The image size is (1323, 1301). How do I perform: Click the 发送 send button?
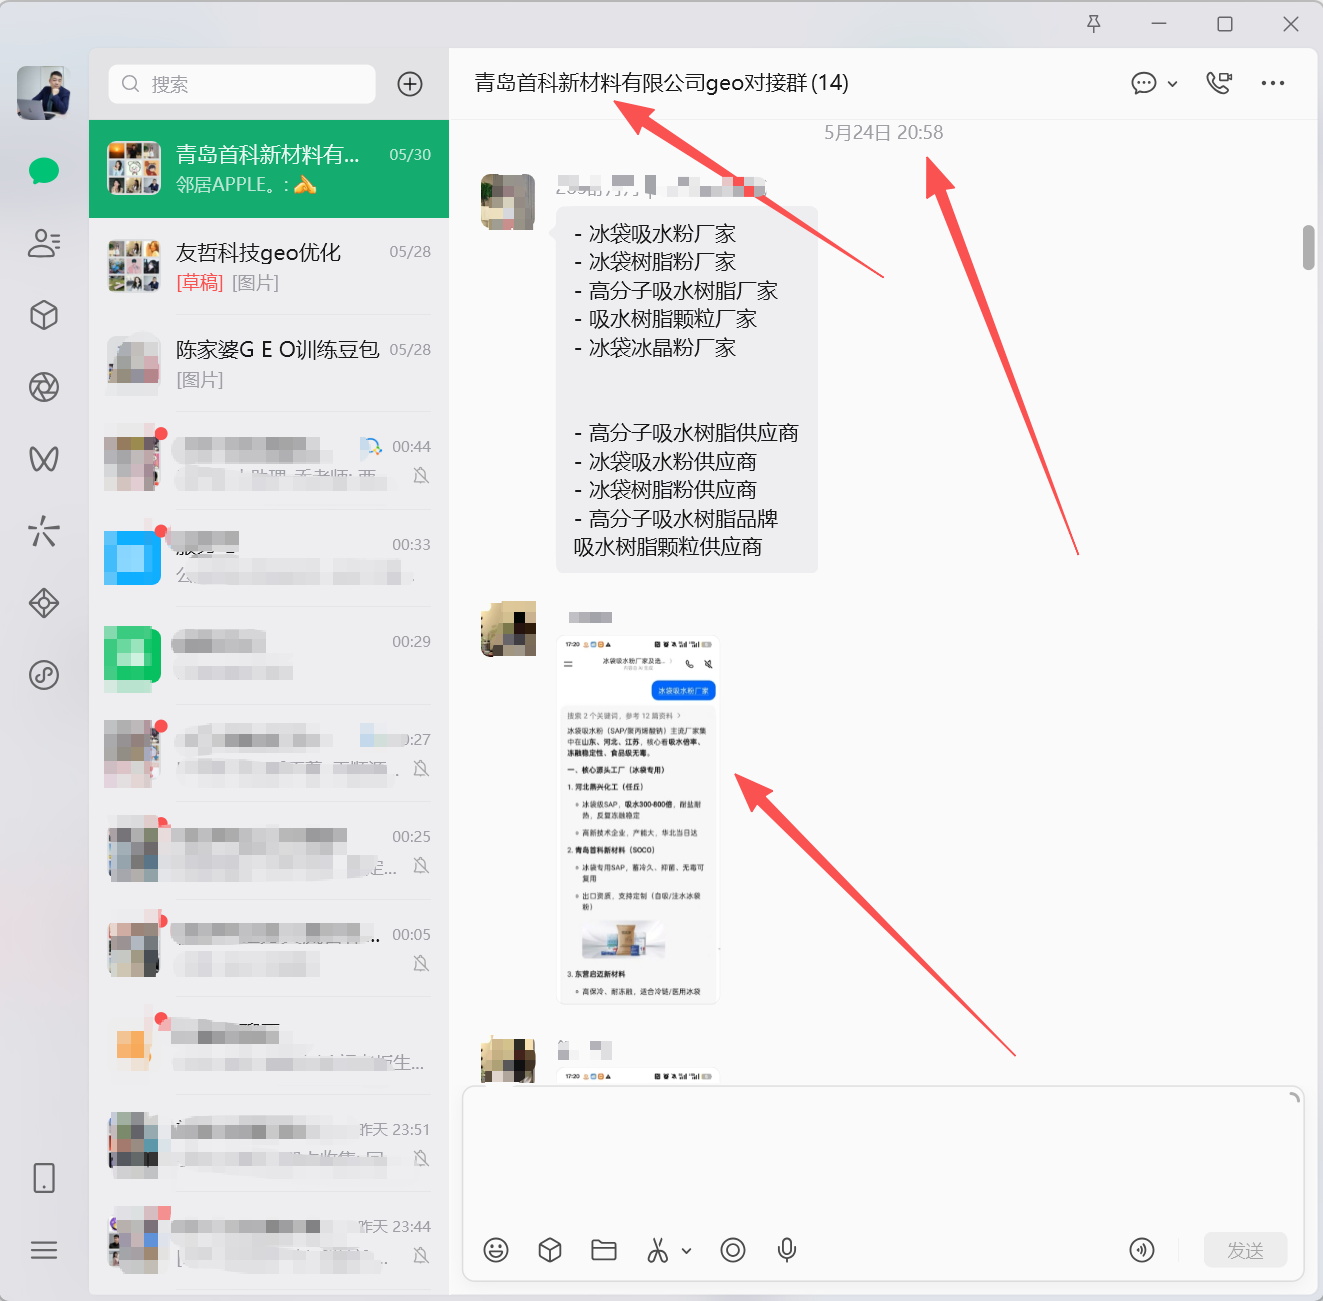click(x=1245, y=1250)
